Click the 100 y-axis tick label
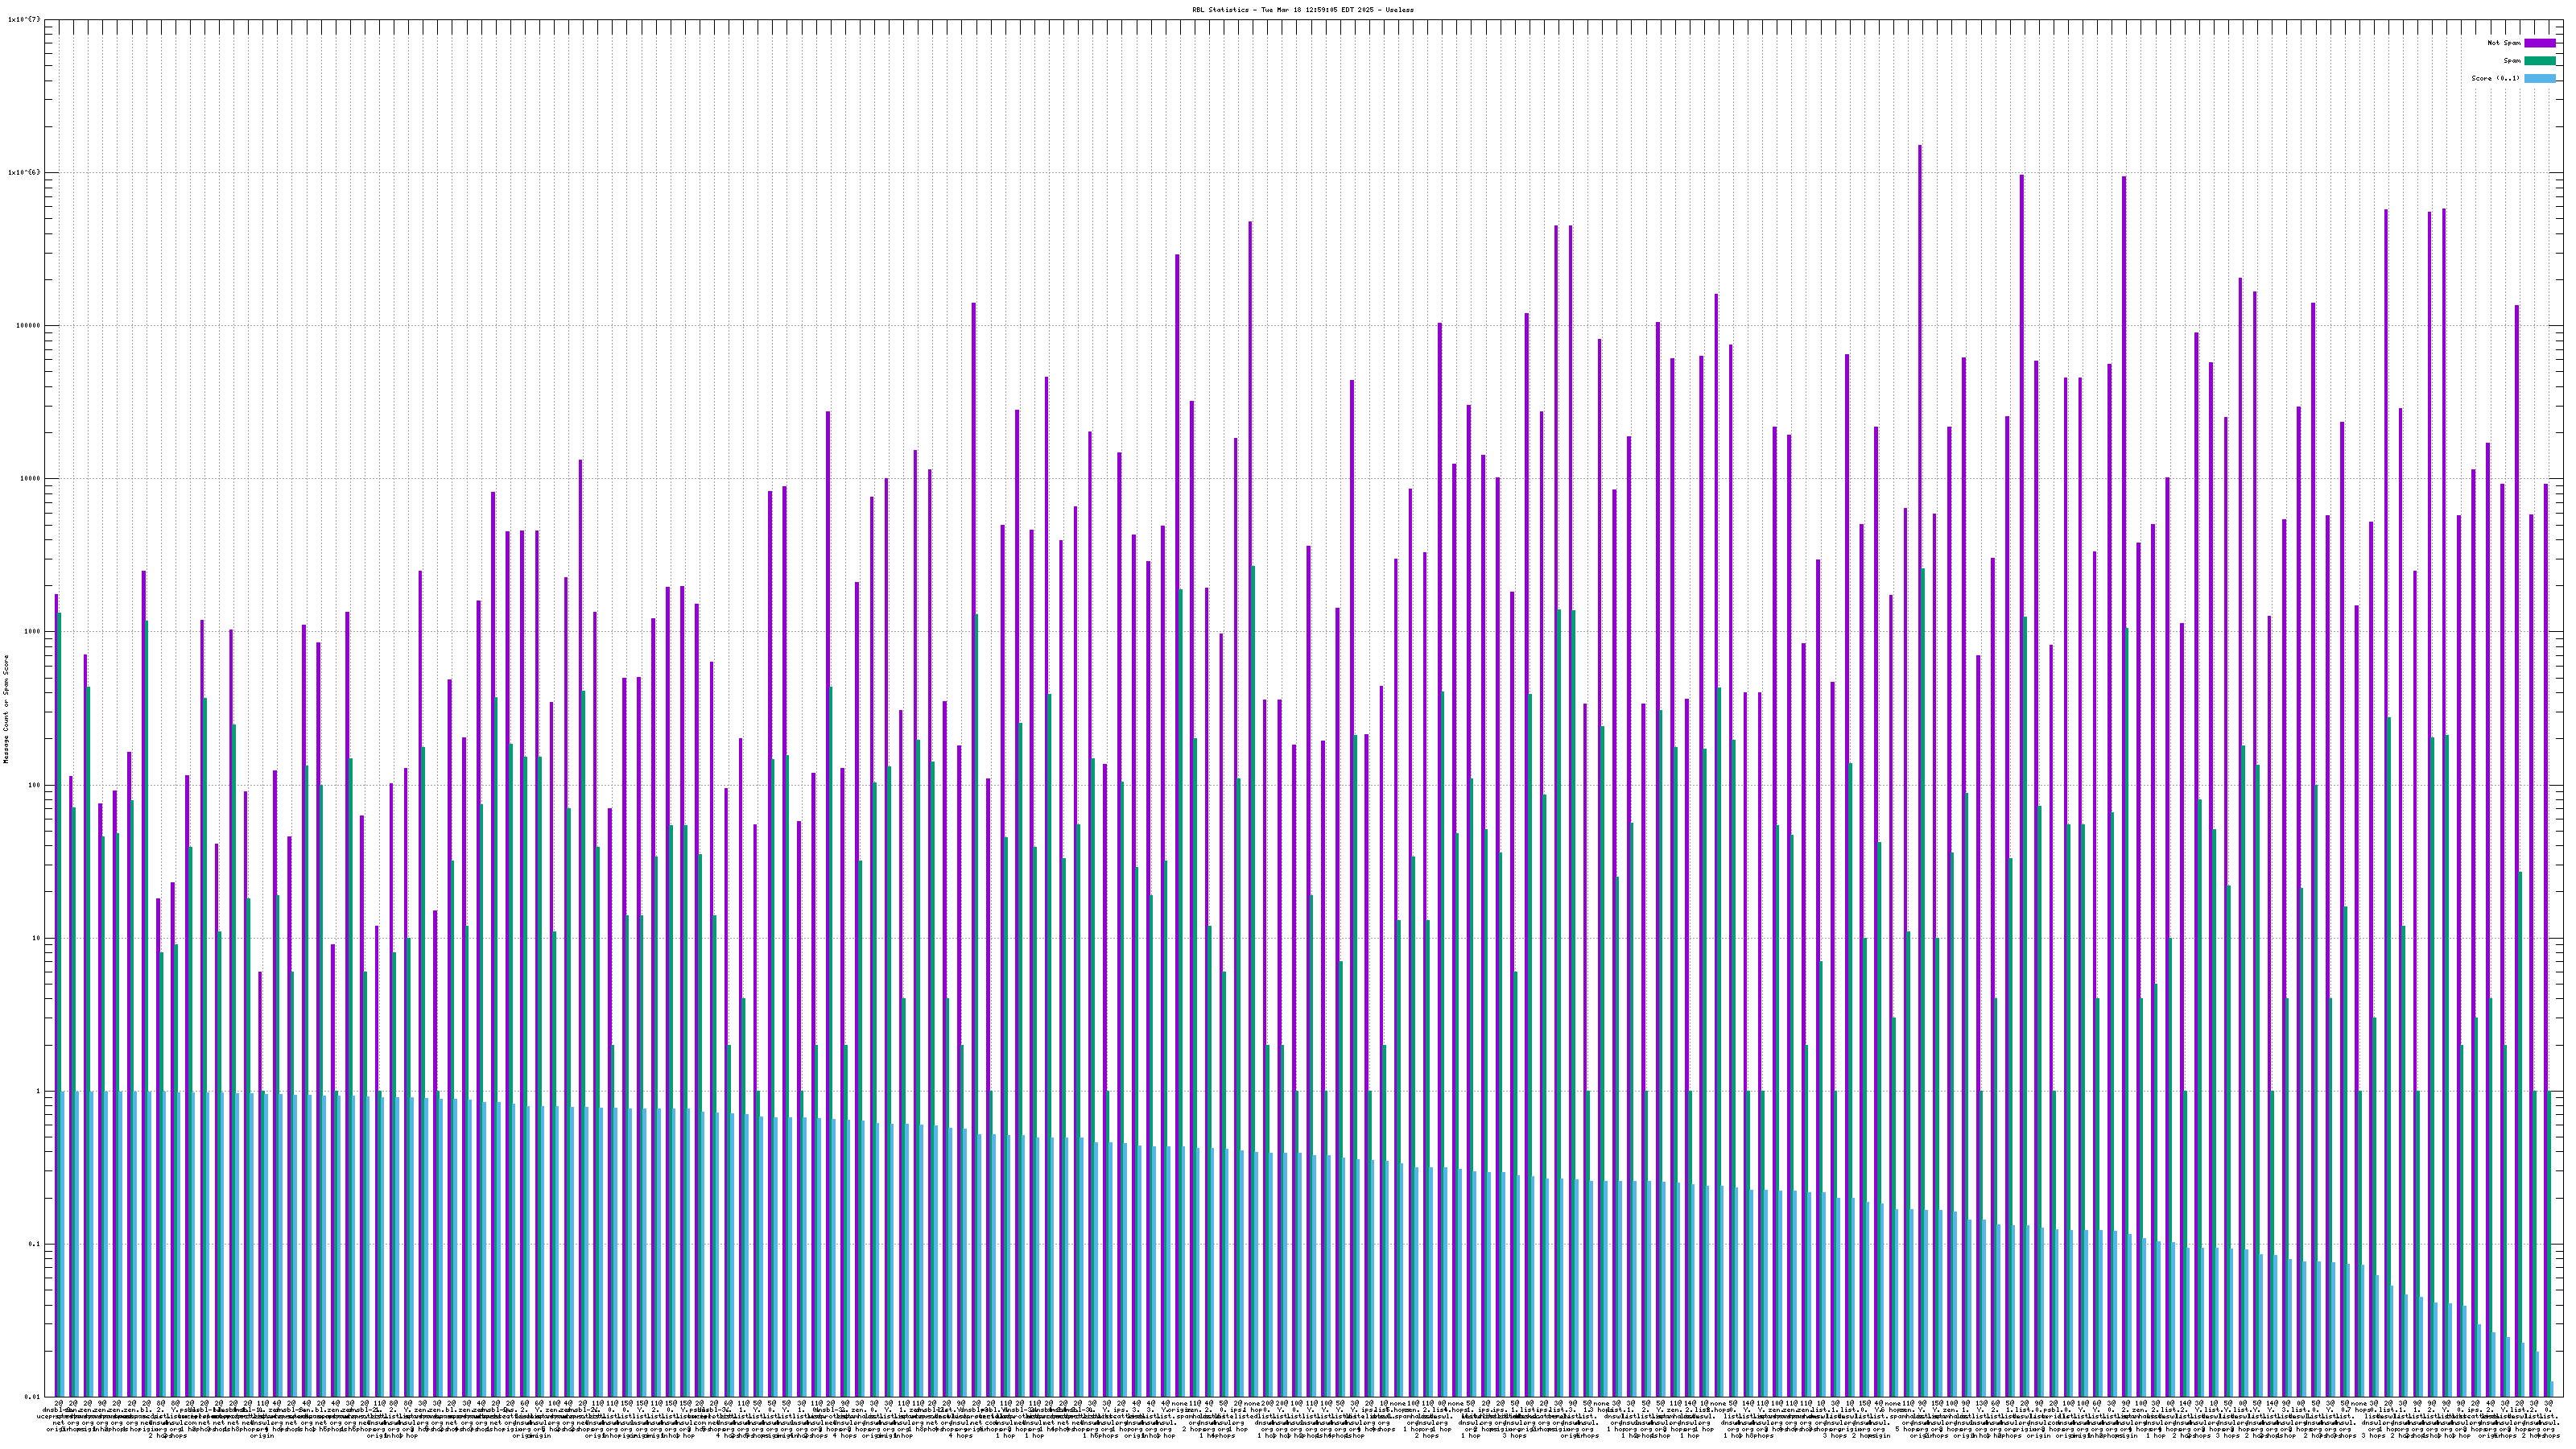This screenshot has width=2576, height=1449. click(35, 785)
